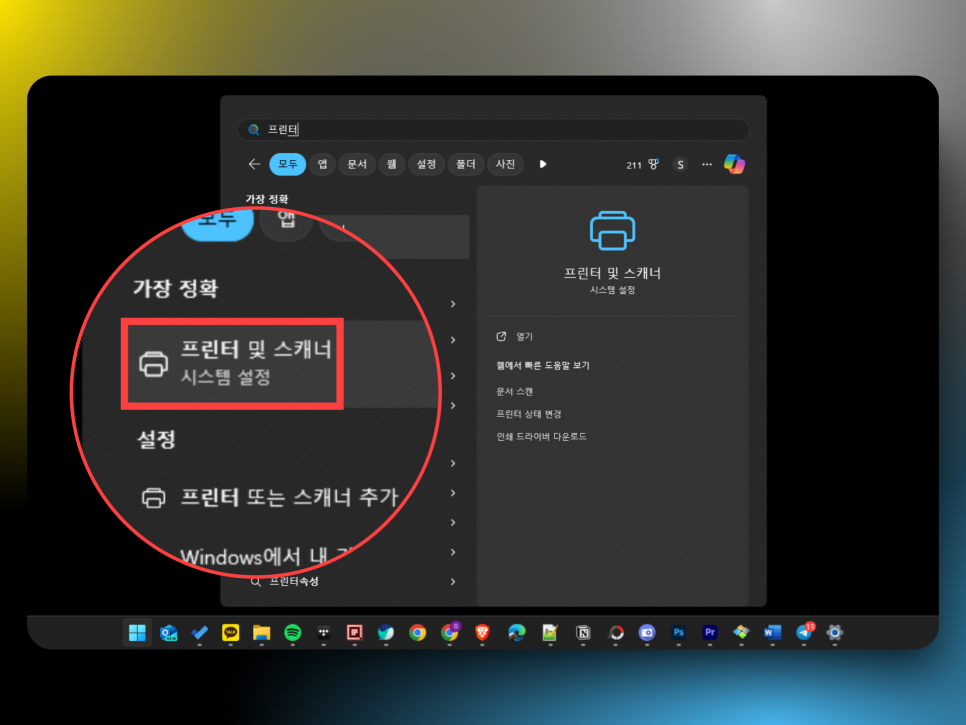
Task: Click the search field containing 프린터
Action: [493, 129]
